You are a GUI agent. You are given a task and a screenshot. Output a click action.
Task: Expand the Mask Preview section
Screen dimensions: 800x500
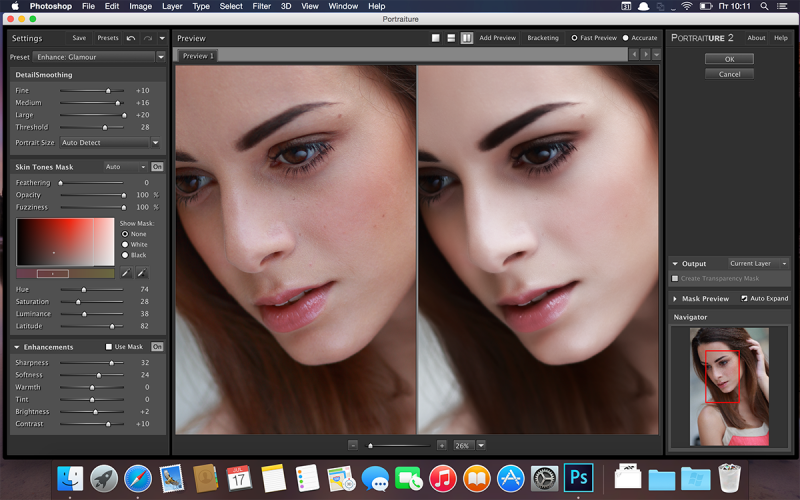(x=674, y=299)
